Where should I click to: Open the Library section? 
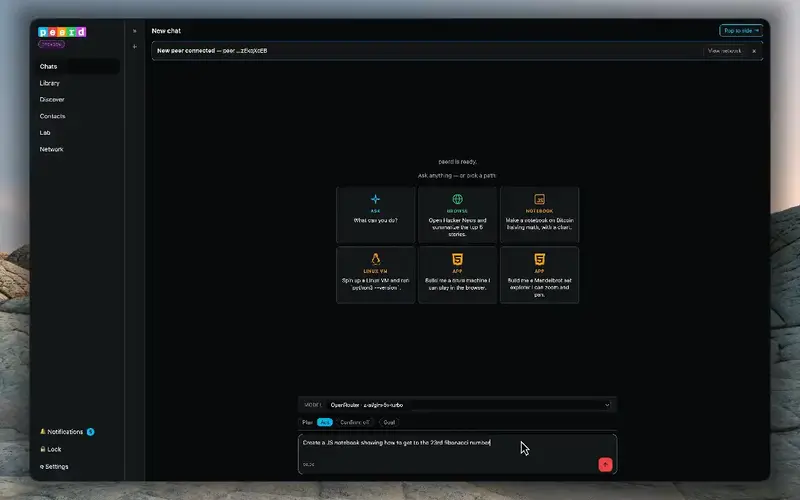coord(49,83)
